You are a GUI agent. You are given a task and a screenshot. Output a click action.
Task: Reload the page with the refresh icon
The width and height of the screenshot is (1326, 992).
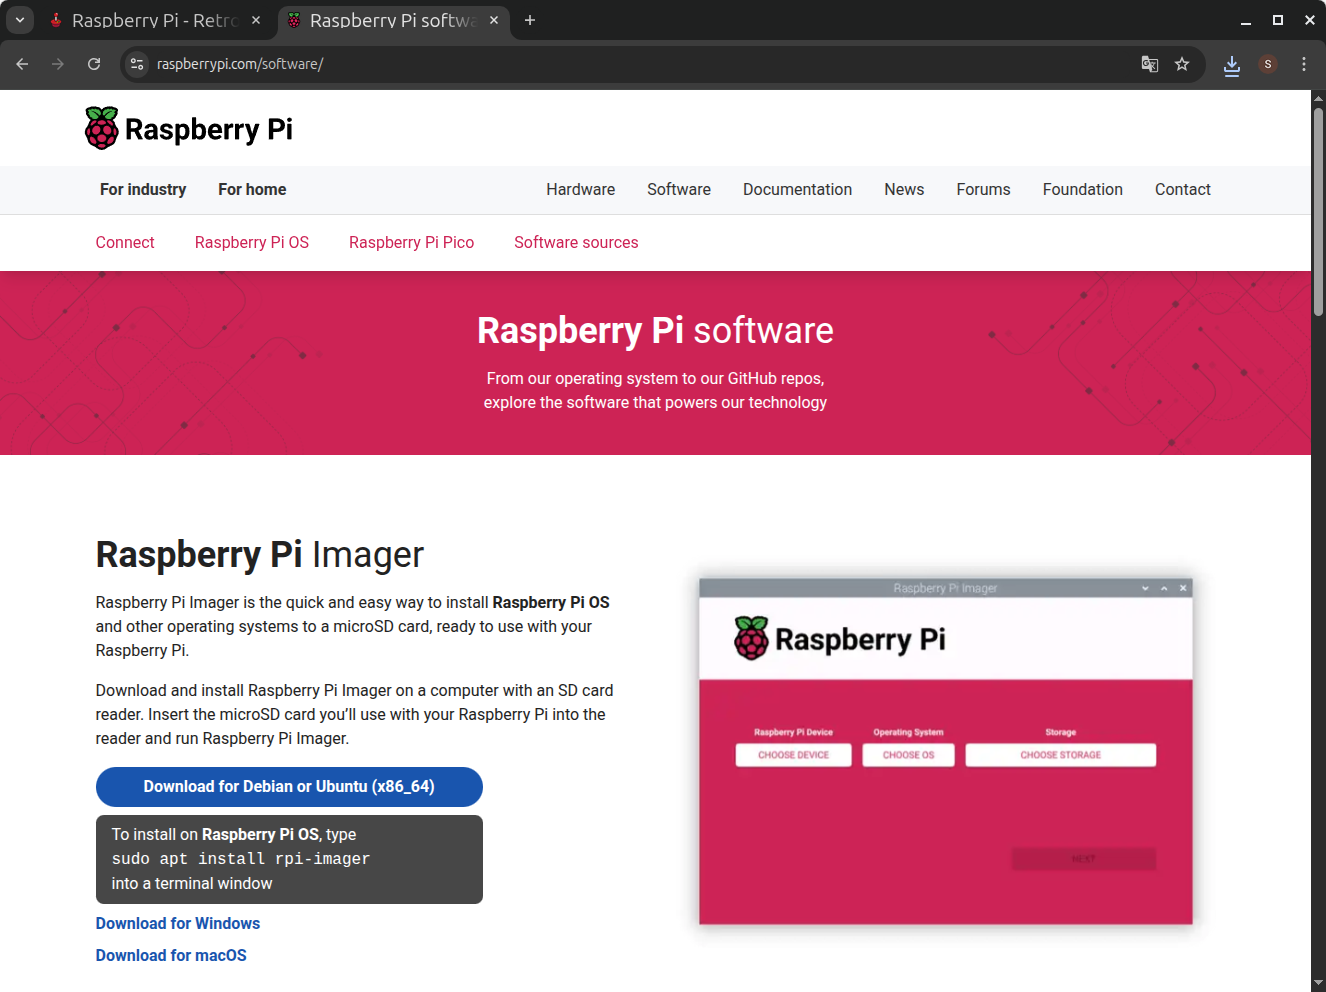[94, 64]
